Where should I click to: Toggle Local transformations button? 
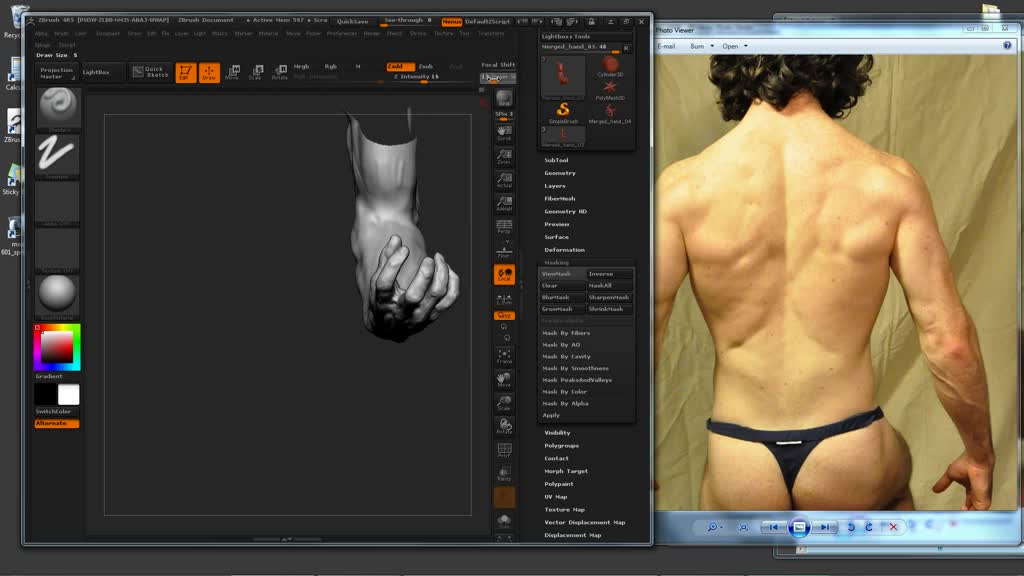click(x=504, y=275)
